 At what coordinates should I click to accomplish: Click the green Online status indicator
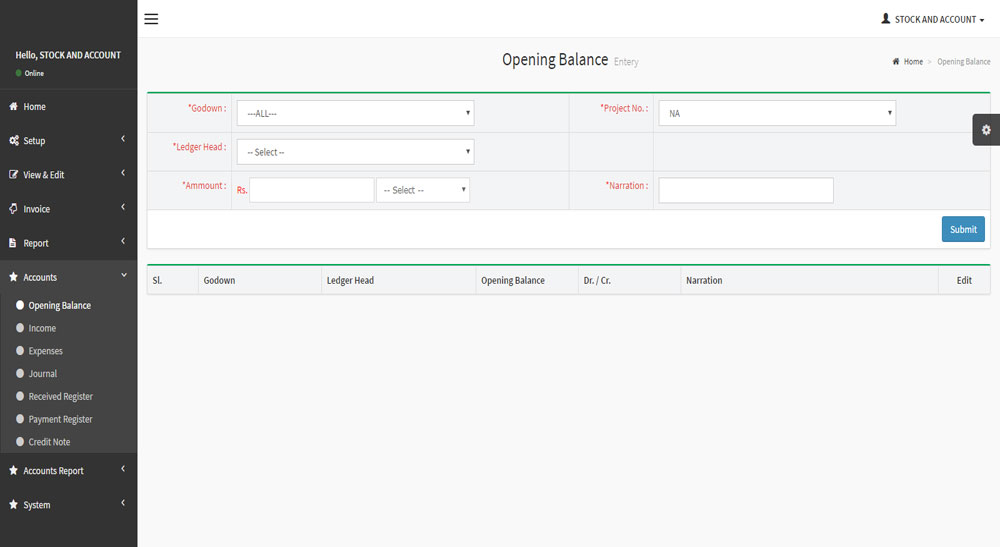18,73
